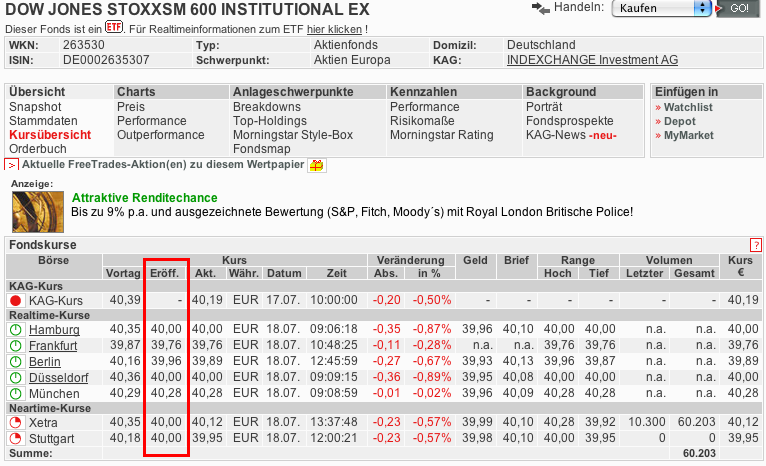Screen dimensions: 766x466
Task: Open the FreeTrades gift icon
Action: tap(317, 166)
